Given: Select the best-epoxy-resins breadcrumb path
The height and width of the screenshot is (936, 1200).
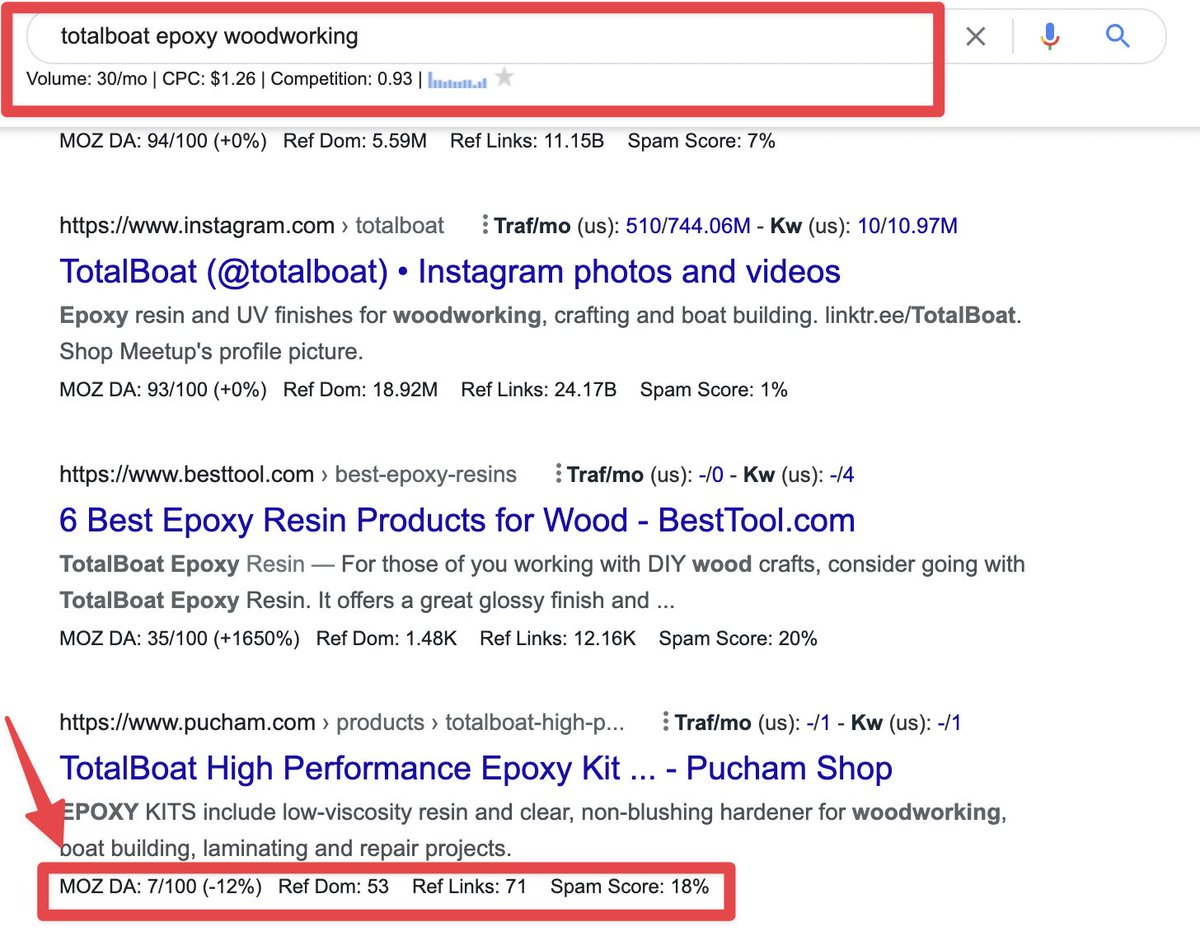Looking at the screenshot, I should pos(426,474).
